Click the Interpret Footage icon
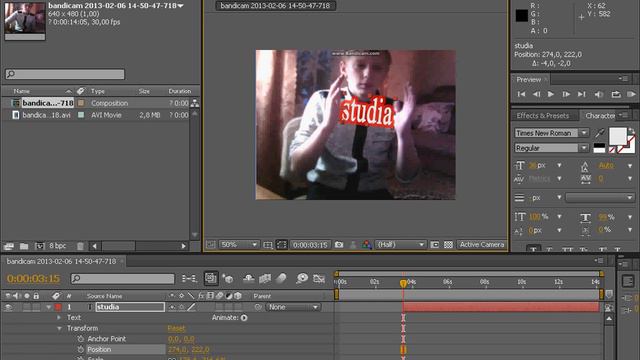Viewport: 640px width, 360px height. click(9, 246)
